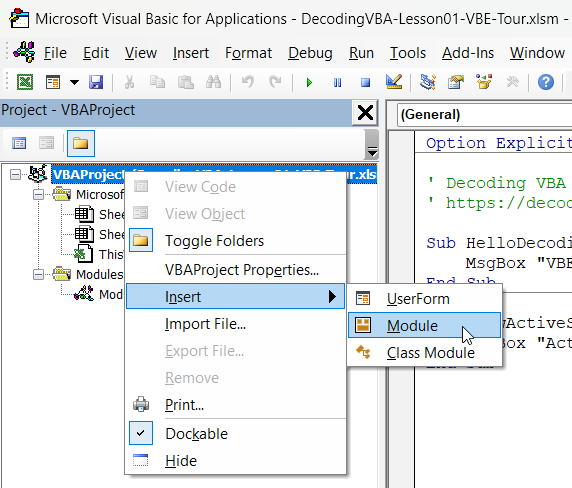Open the File menu
Viewport: 572px width, 488px height.
tap(55, 53)
